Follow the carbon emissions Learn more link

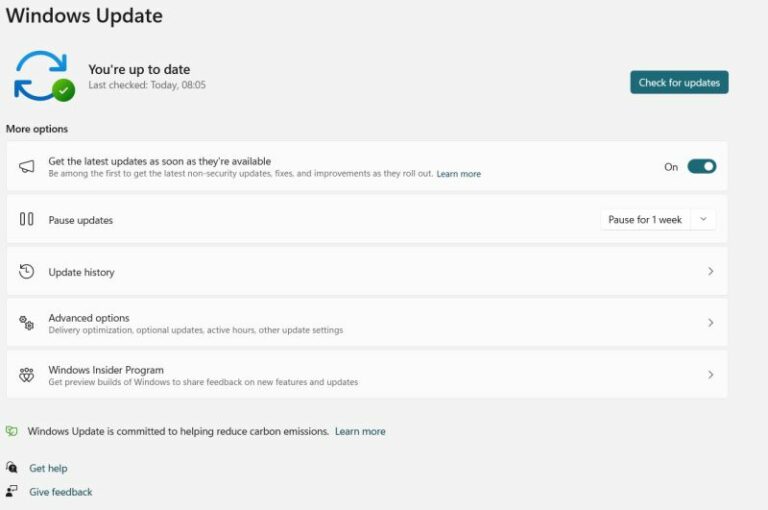coord(360,431)
